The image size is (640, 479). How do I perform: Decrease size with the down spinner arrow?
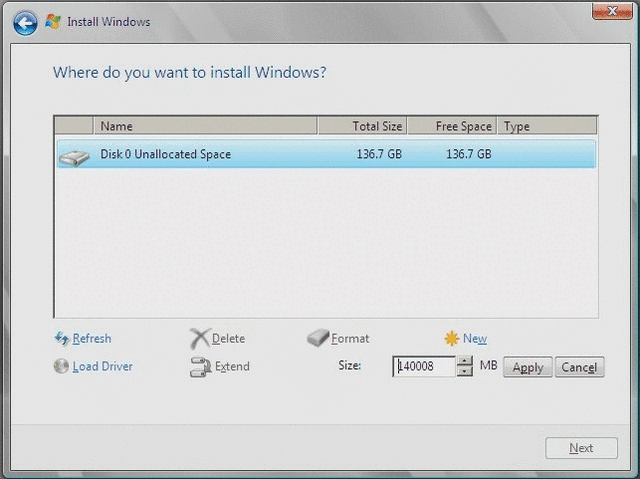(464, 371)
